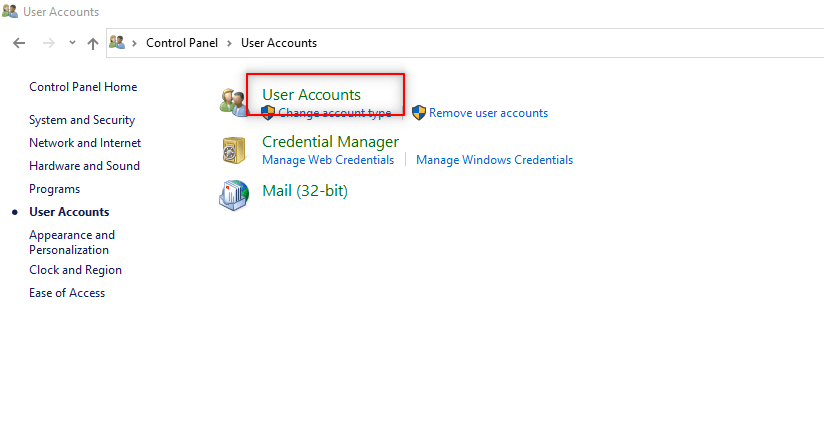Select Control Panel in the breadcrumb
This screenshot has width=824, height=436.
coord(182,43)
